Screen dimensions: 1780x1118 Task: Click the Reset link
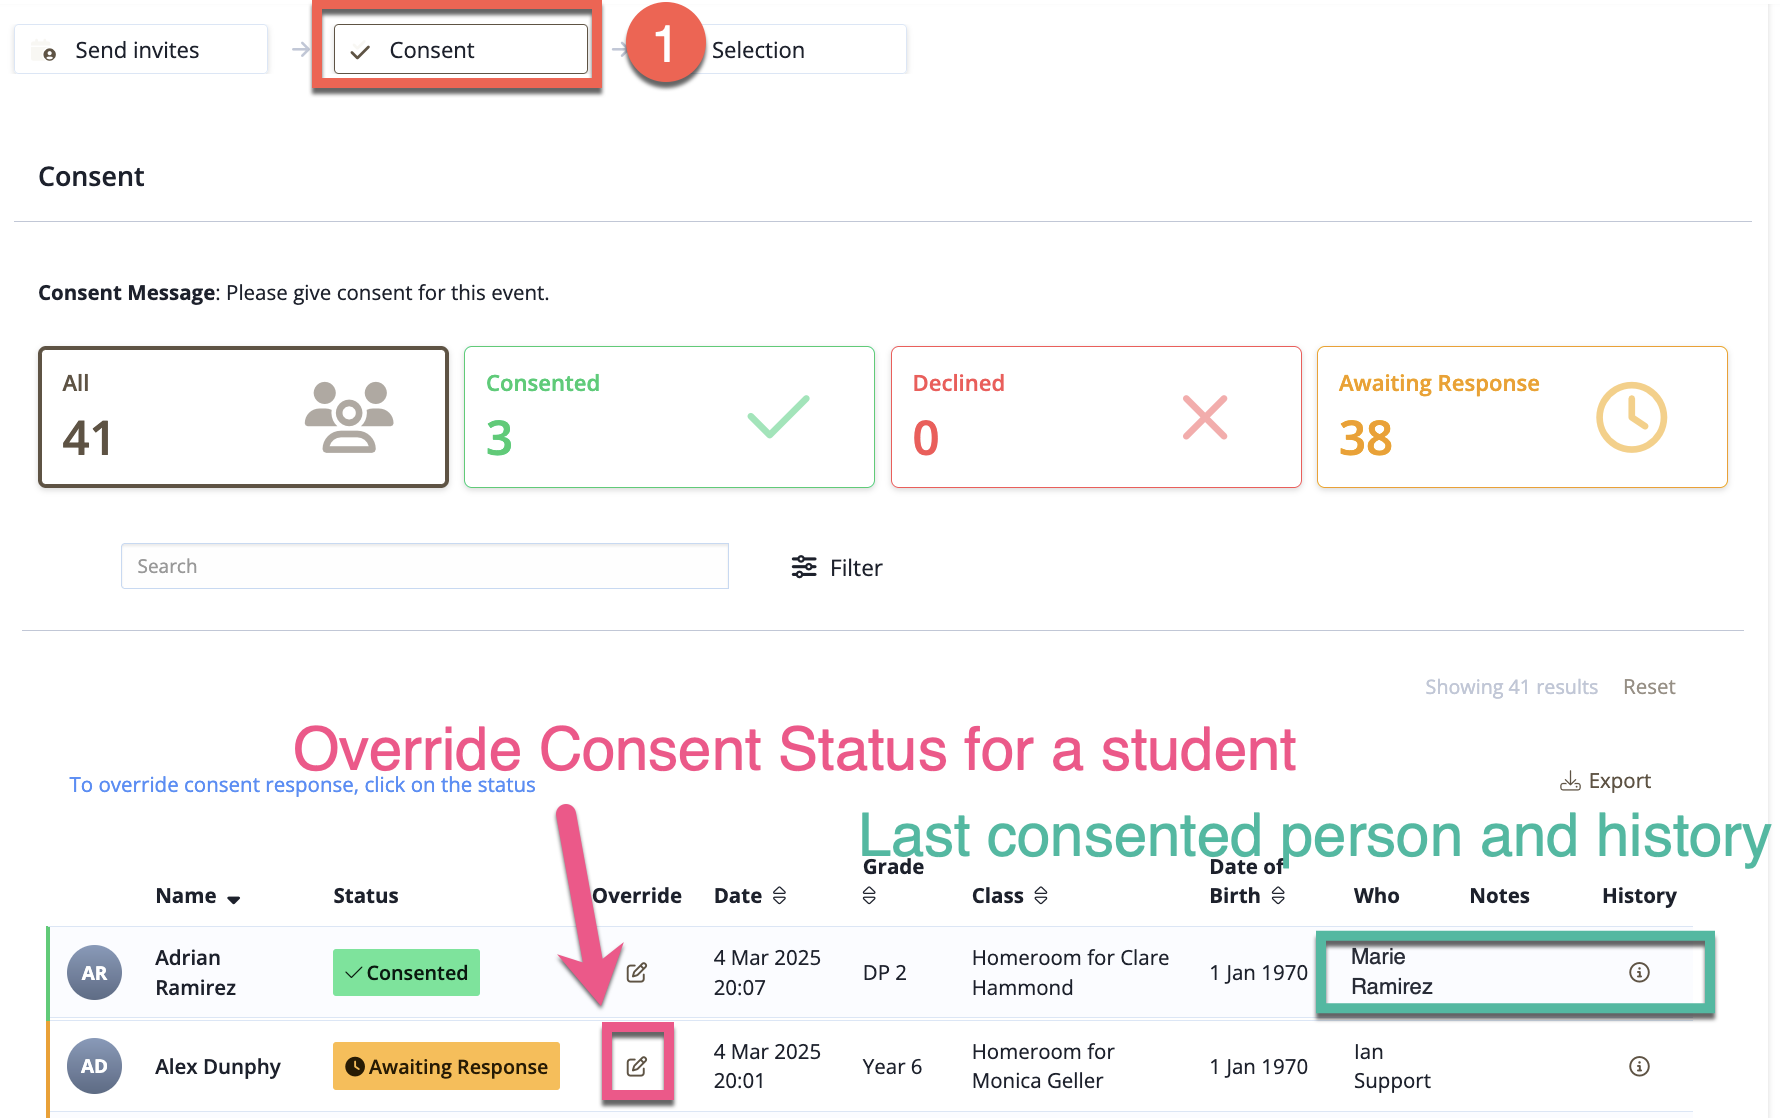1649,687
